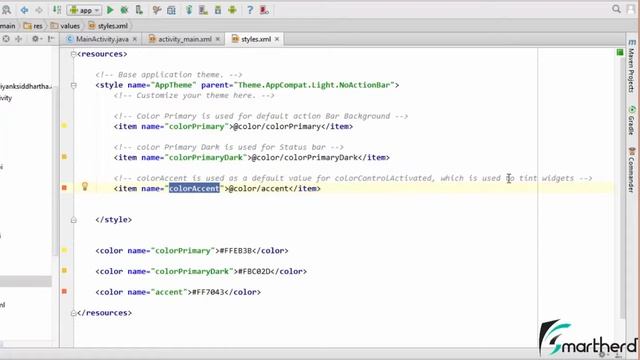Click the hide project panel icon

tap(51, 39)
